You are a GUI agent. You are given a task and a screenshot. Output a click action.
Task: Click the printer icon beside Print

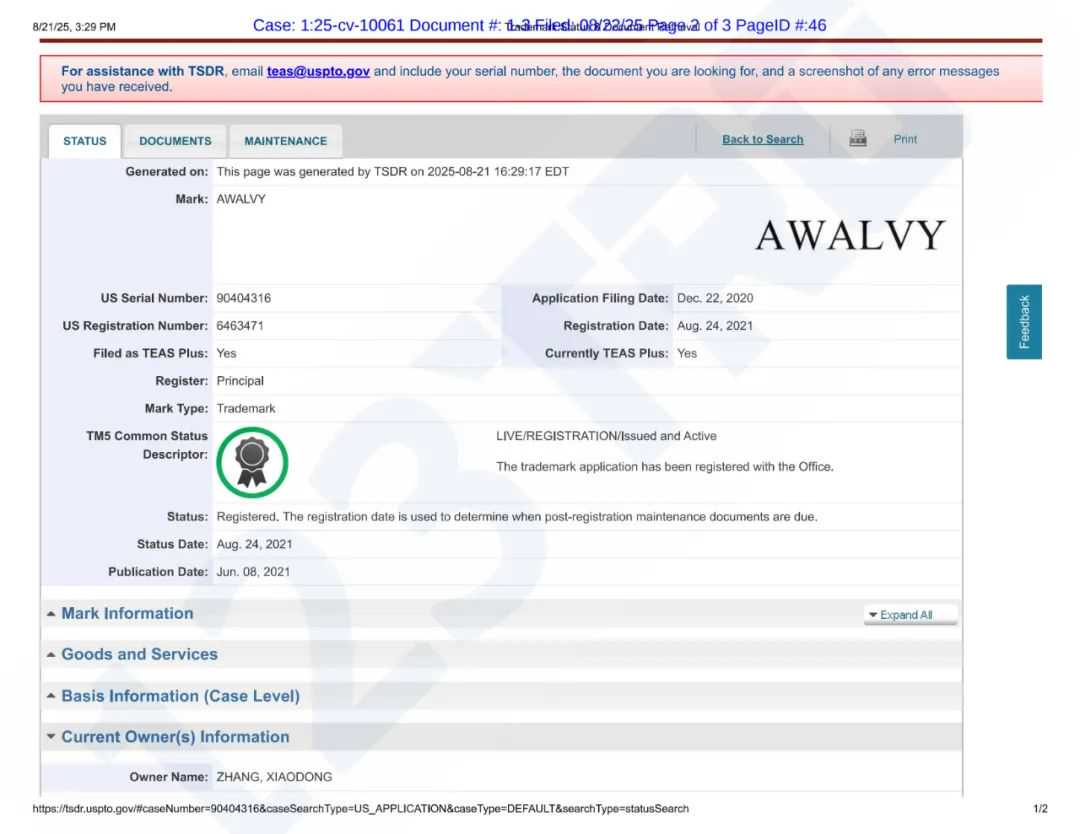[858, 138]
